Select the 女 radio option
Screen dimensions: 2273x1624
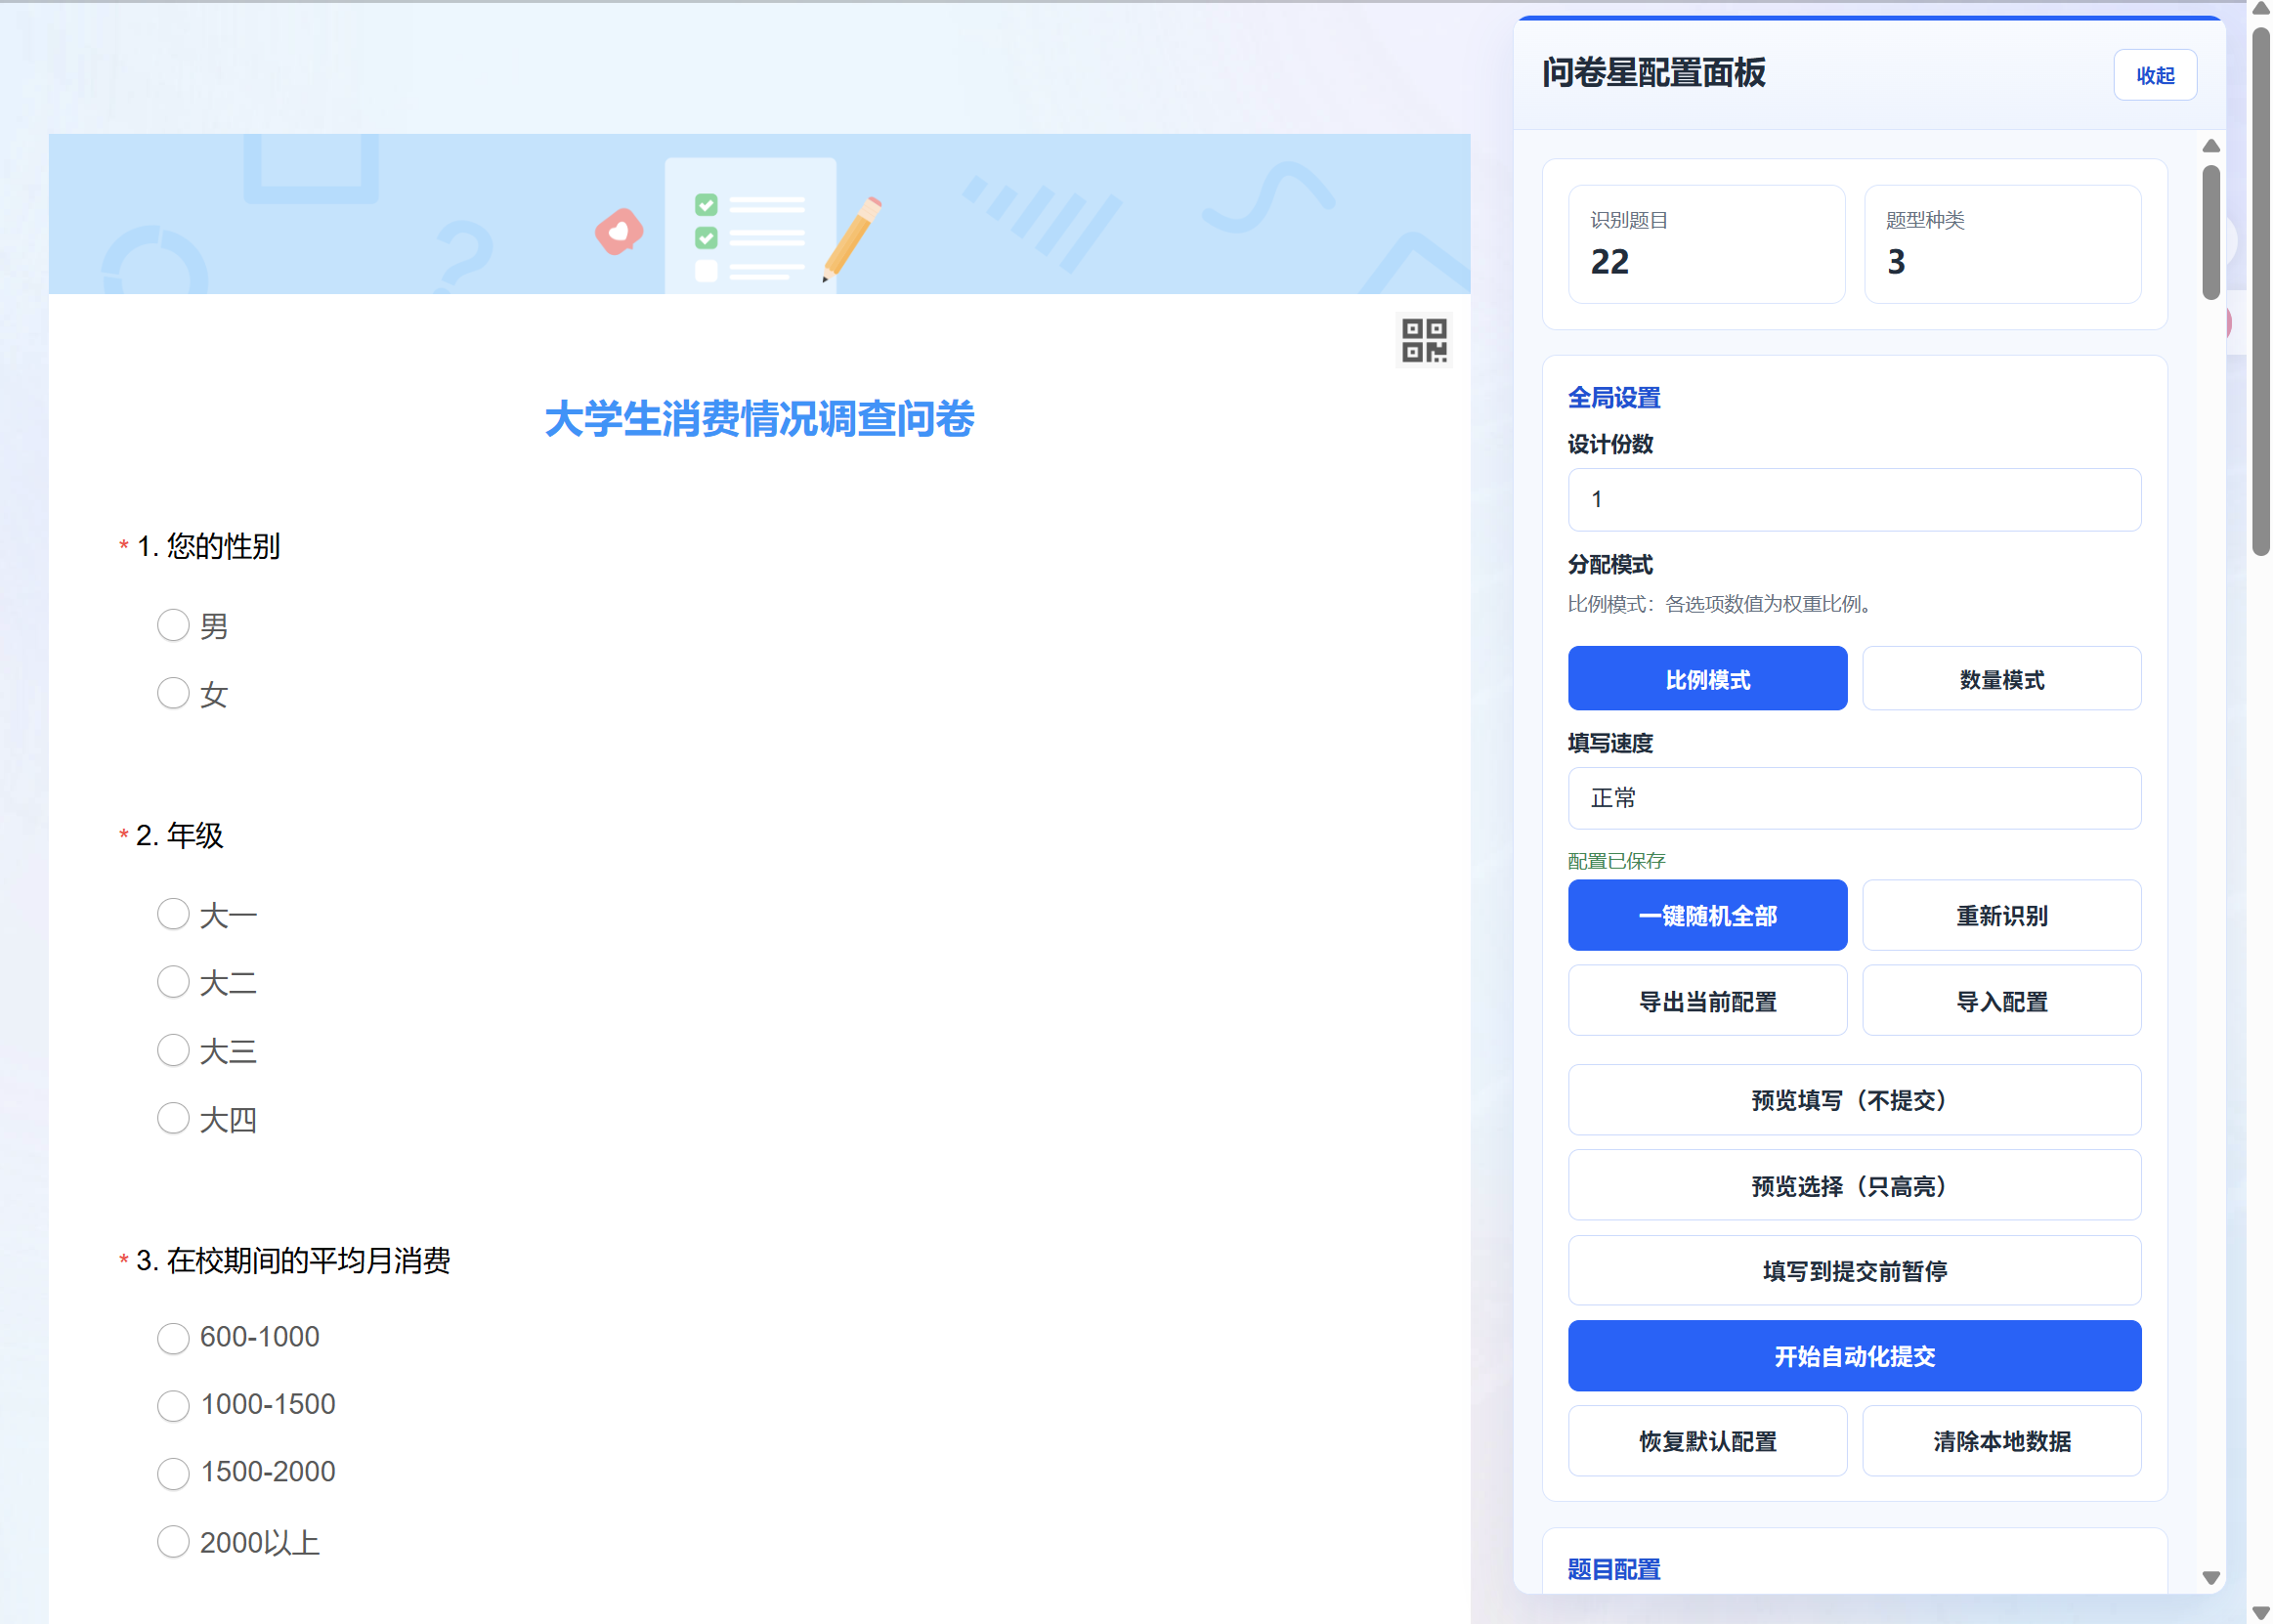pos(173,693)
